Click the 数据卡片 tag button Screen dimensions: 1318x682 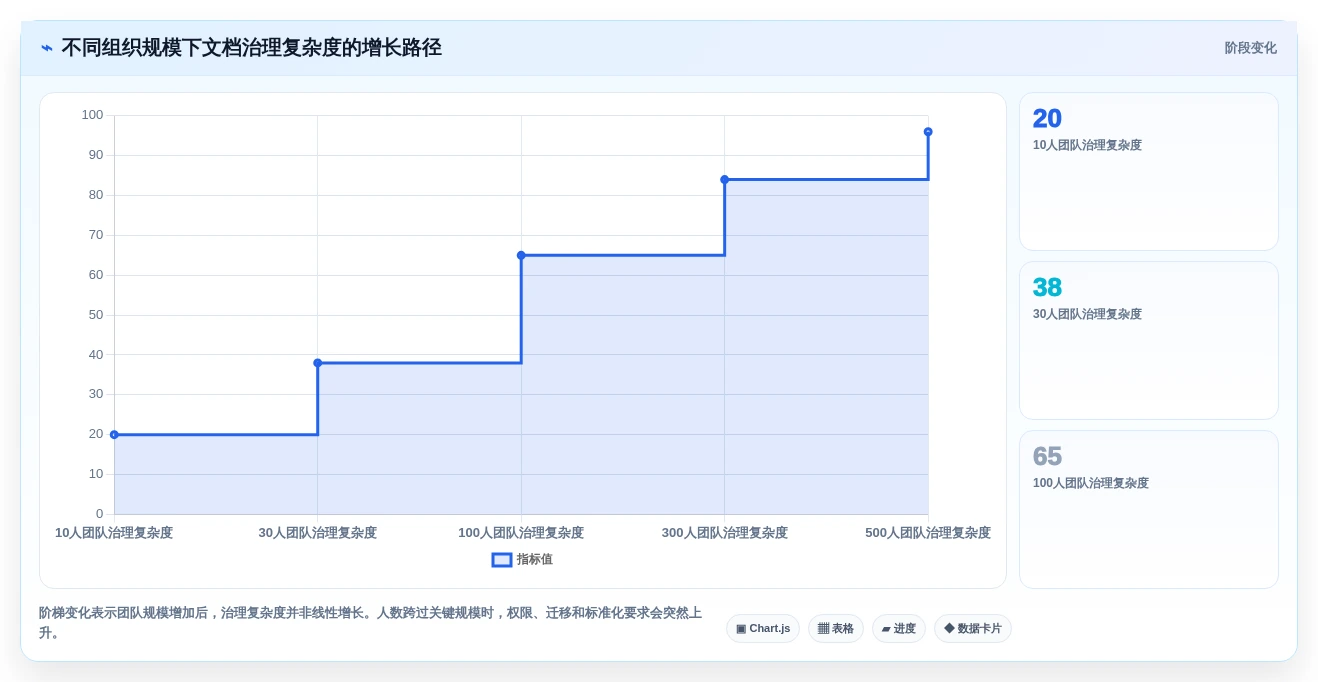coord(973,629)
